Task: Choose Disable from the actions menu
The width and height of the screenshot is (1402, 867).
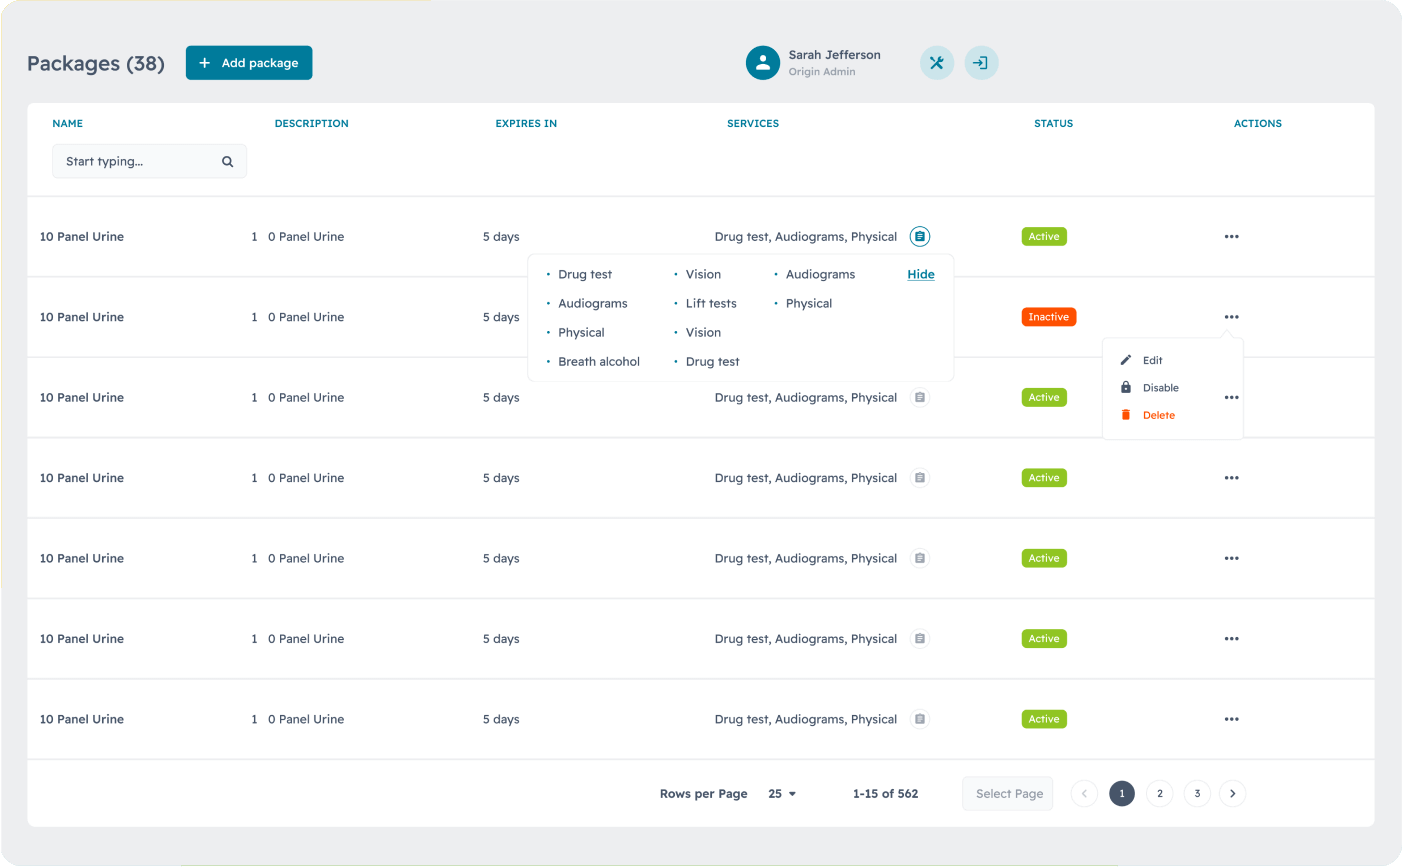Action: (1160, 388)
